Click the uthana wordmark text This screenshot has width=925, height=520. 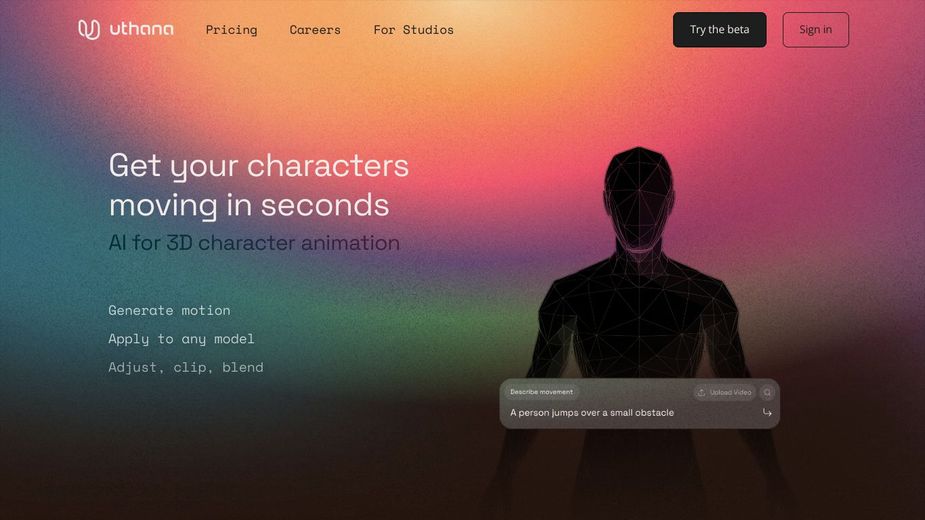(x=142, y=29)
